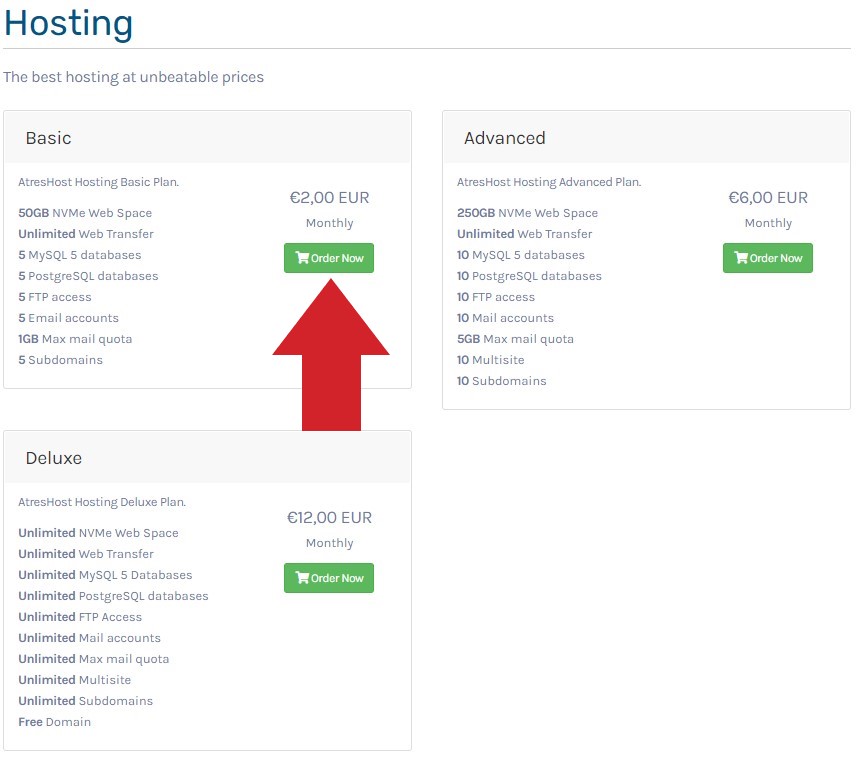Order the Advanced hosting plan
Image resolution: width=858 pixels, height=758 pixels.
[768, 257]
